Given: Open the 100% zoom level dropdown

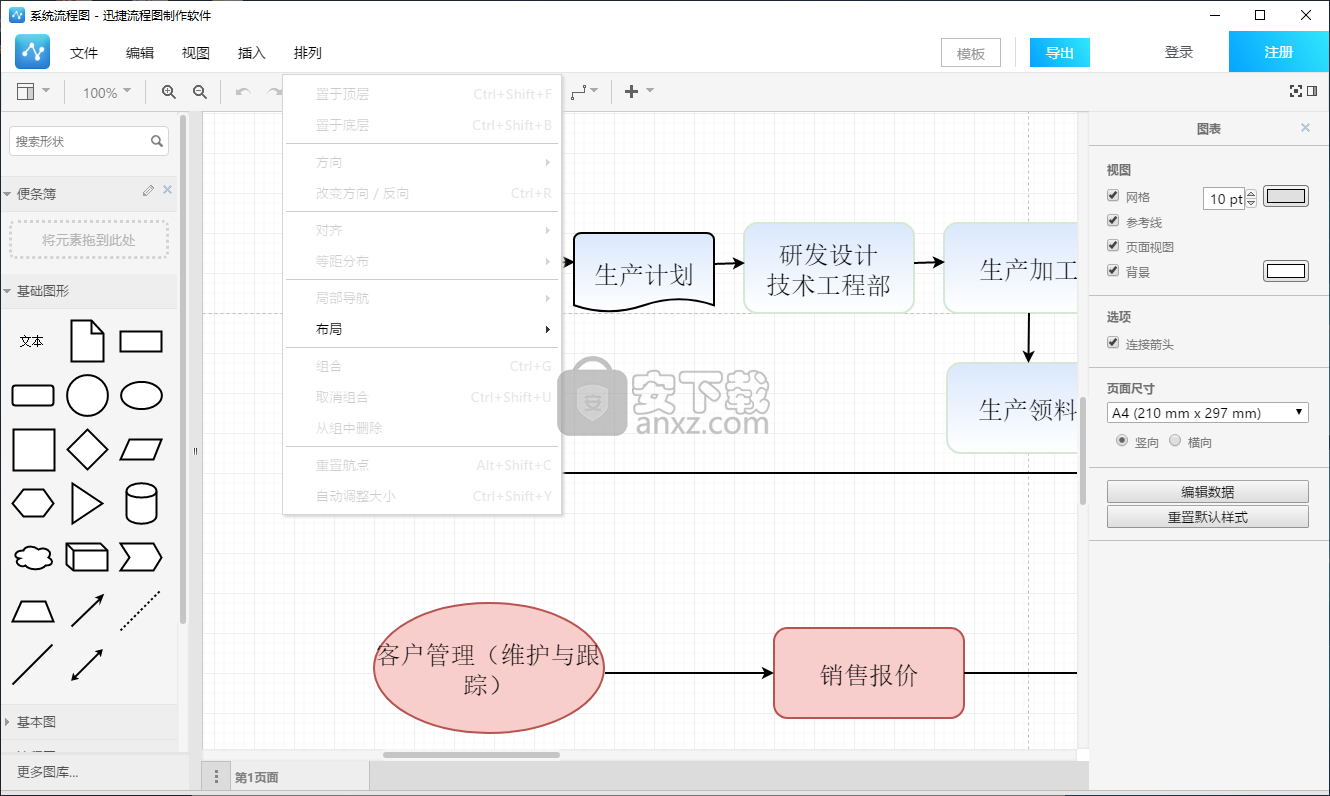Looking at the screenshot, I should (106, 92).
